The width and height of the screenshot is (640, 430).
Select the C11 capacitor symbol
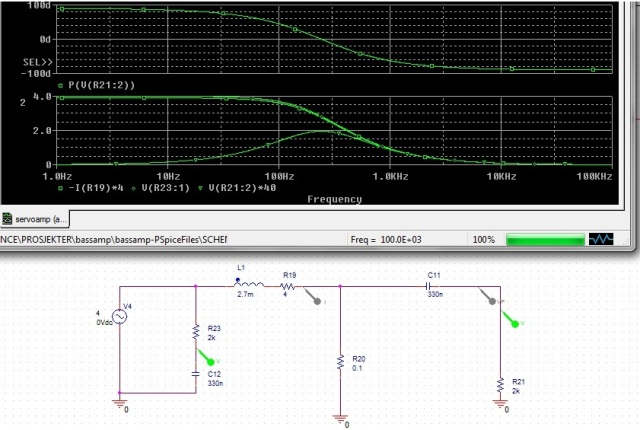(x=428, y=286)
